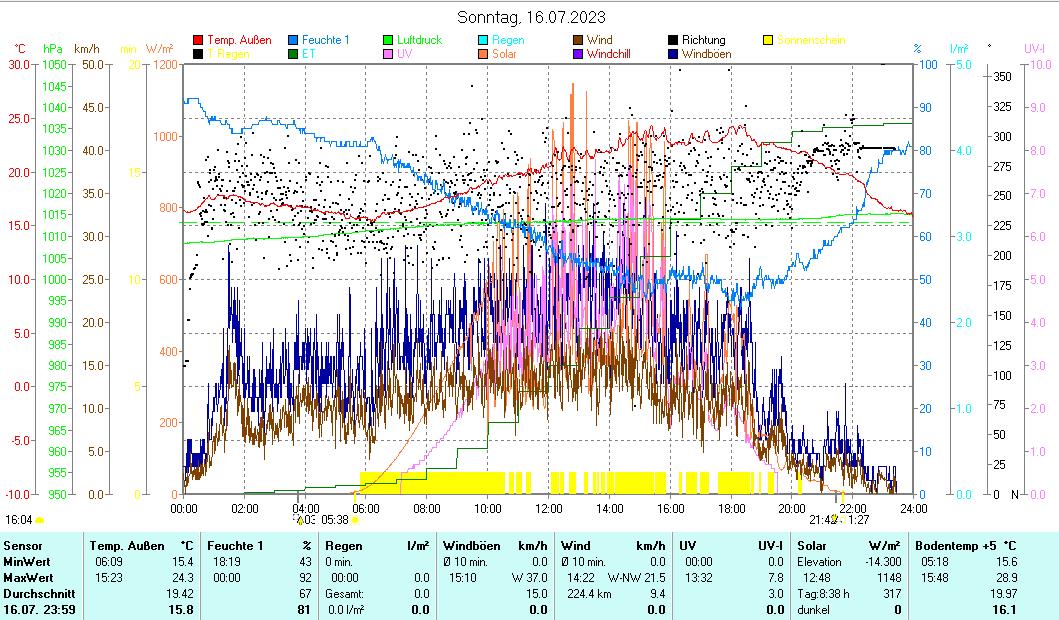
Task: Click the dark green ET legend square
Action: [x=294, y=54]
